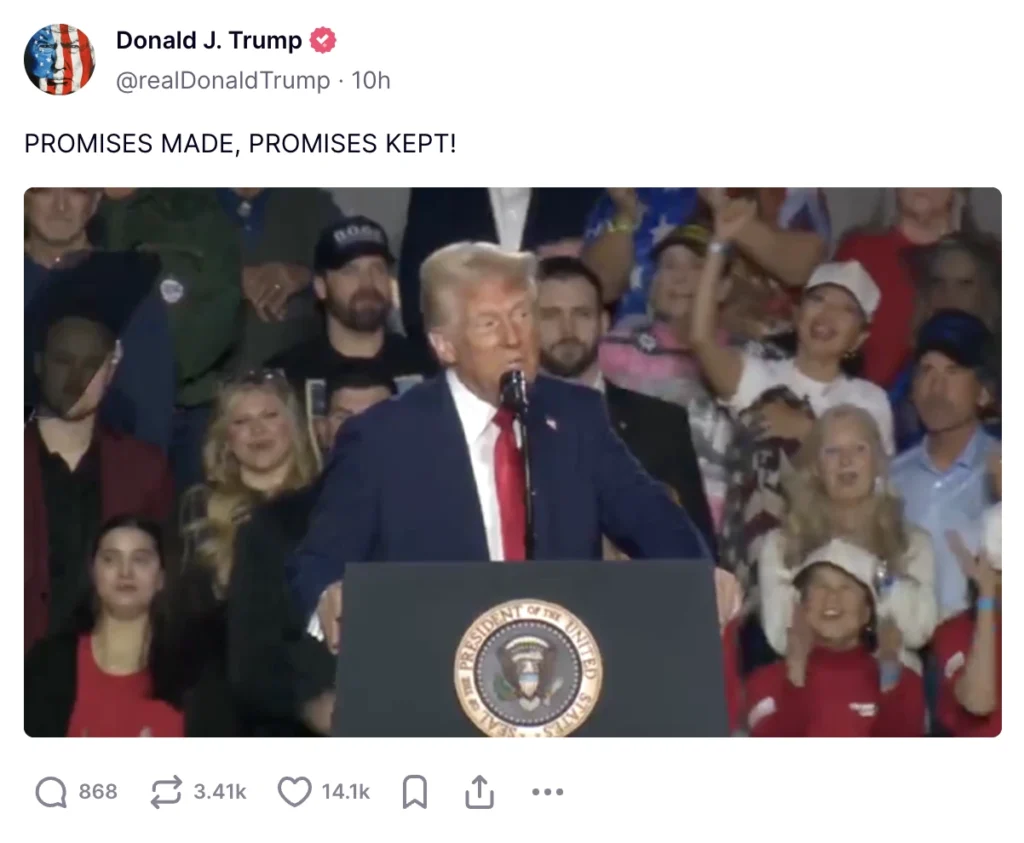
Task: Open Donald J. Trump display name link
Action: [x=209, y=40]
